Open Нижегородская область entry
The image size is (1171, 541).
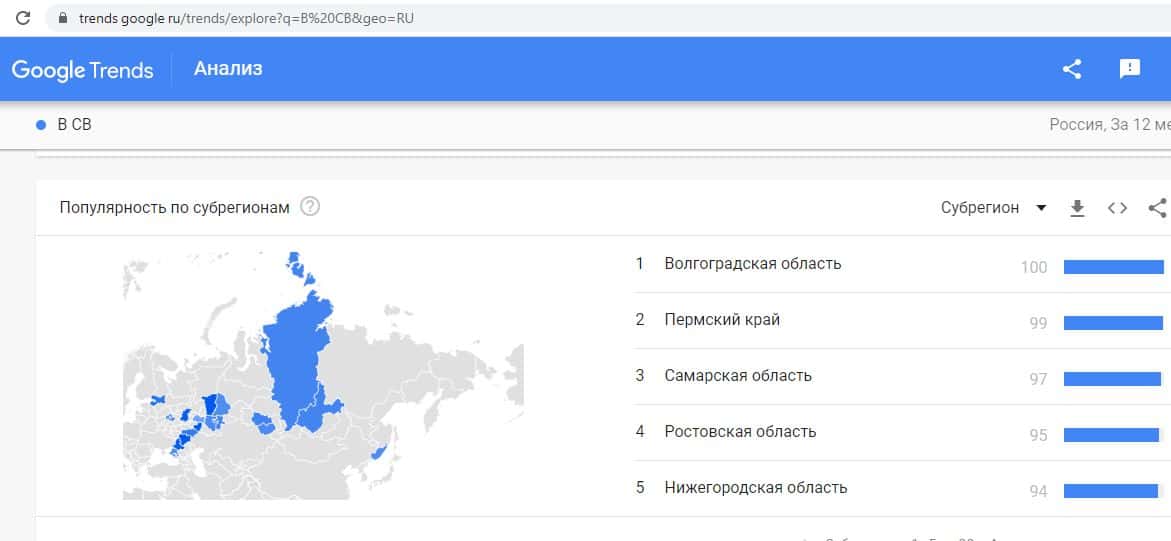click(755, 488)
